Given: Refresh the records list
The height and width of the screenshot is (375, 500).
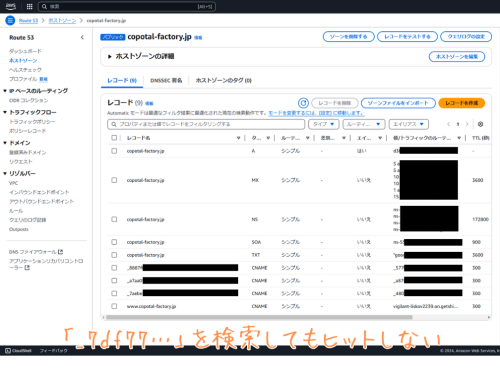Looking at the screenshot, I should point(303,103).
